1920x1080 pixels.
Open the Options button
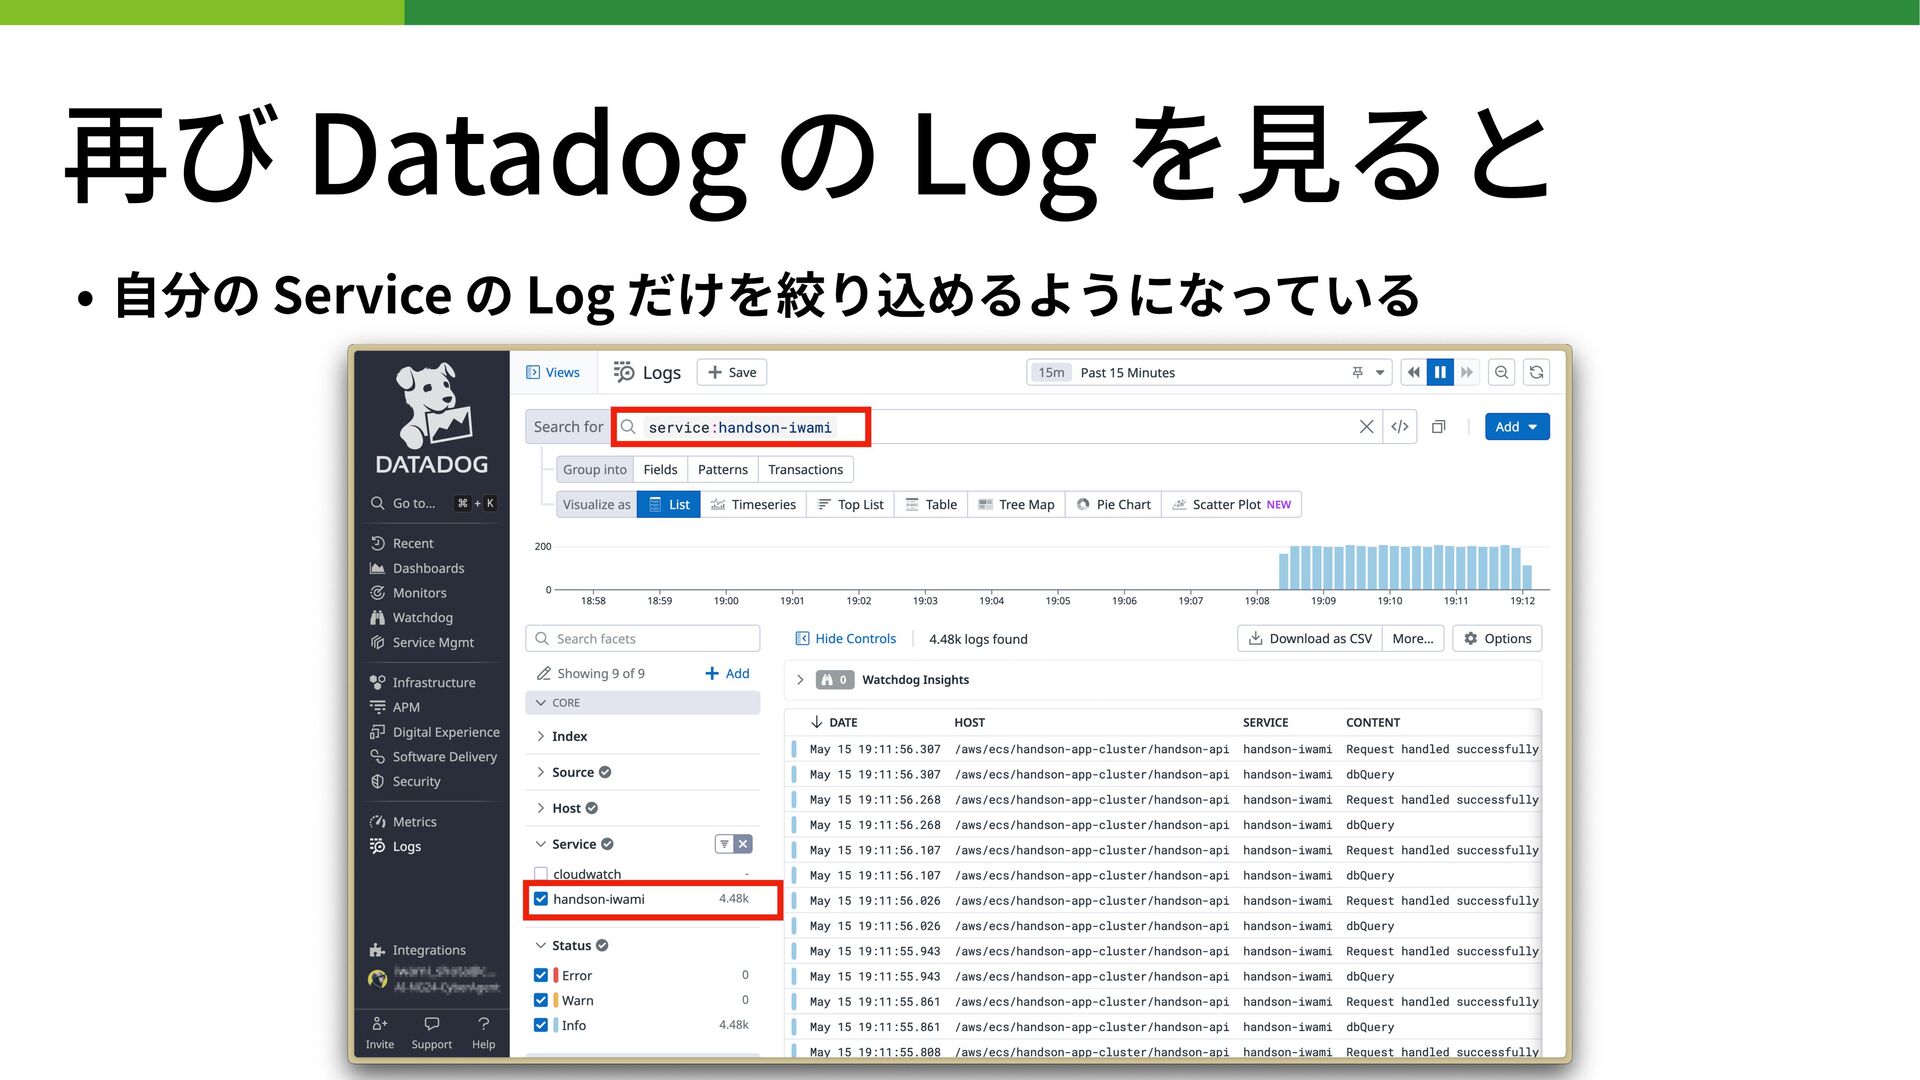[x=1497, y=638]
